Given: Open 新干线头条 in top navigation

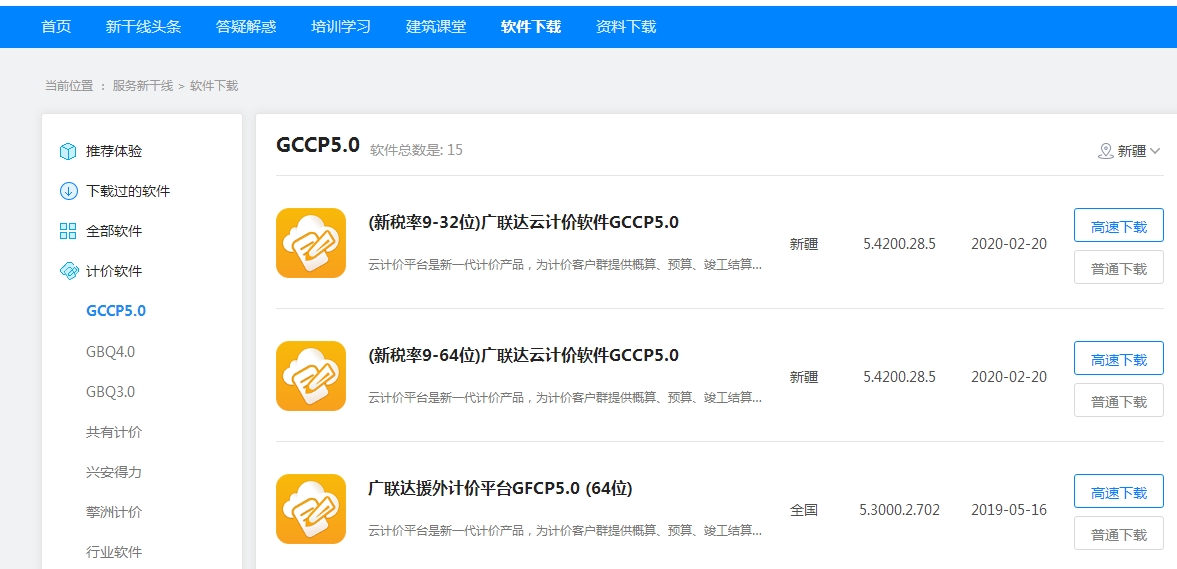Looking at the screenshot, I should pyautogui.click(x=143, y=26).
